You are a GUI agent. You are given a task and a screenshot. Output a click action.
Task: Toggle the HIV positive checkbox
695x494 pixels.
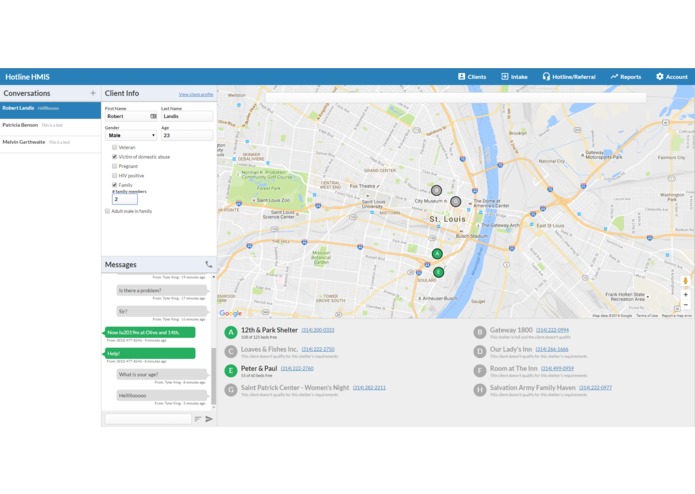tap(114, 175)
